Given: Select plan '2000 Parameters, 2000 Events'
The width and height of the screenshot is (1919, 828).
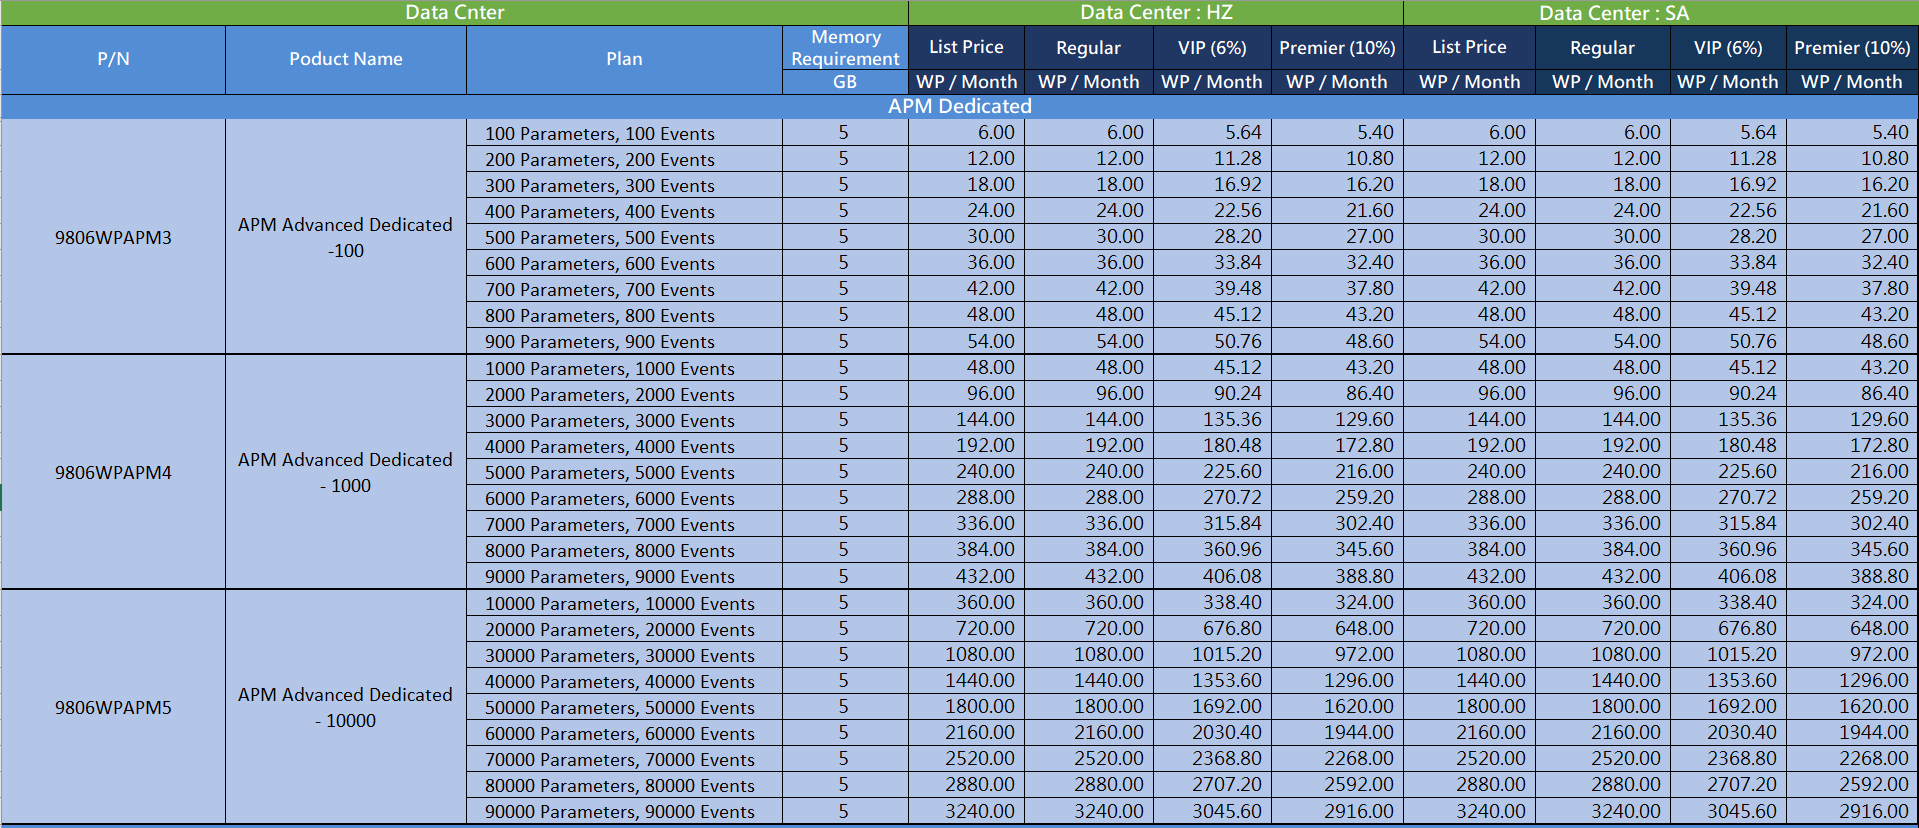Looking at the screenshot, I should pyautogui.click(x=624, y=394).
